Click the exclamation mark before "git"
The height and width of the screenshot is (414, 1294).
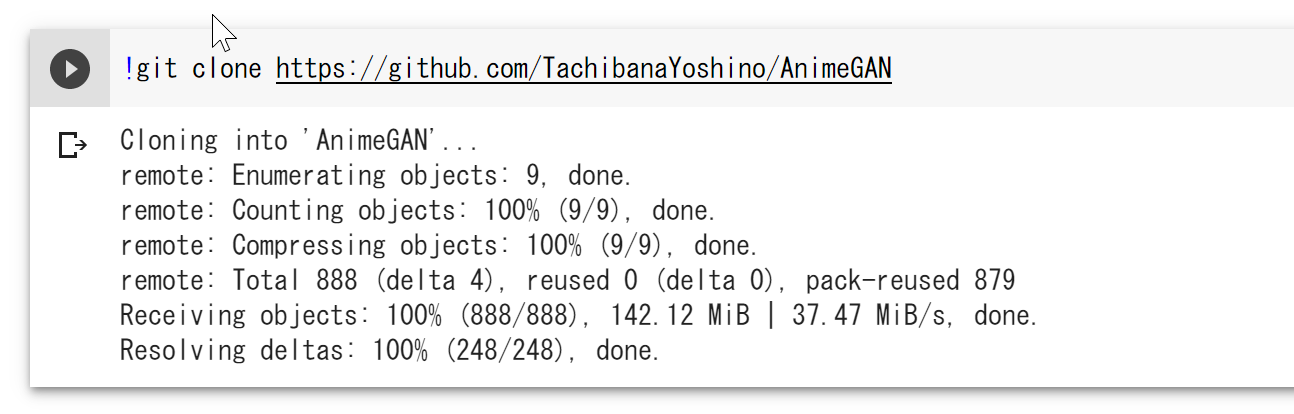coord(128,69)
